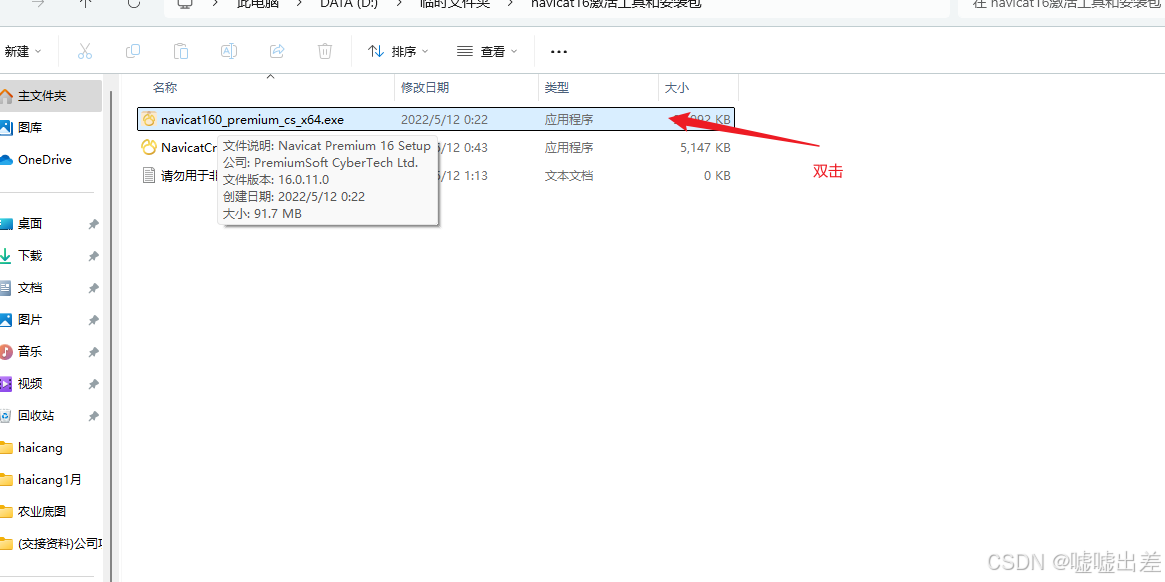1165x582 pixels.
Task: Click the text document file icon
Action: (x=149, y=176)
